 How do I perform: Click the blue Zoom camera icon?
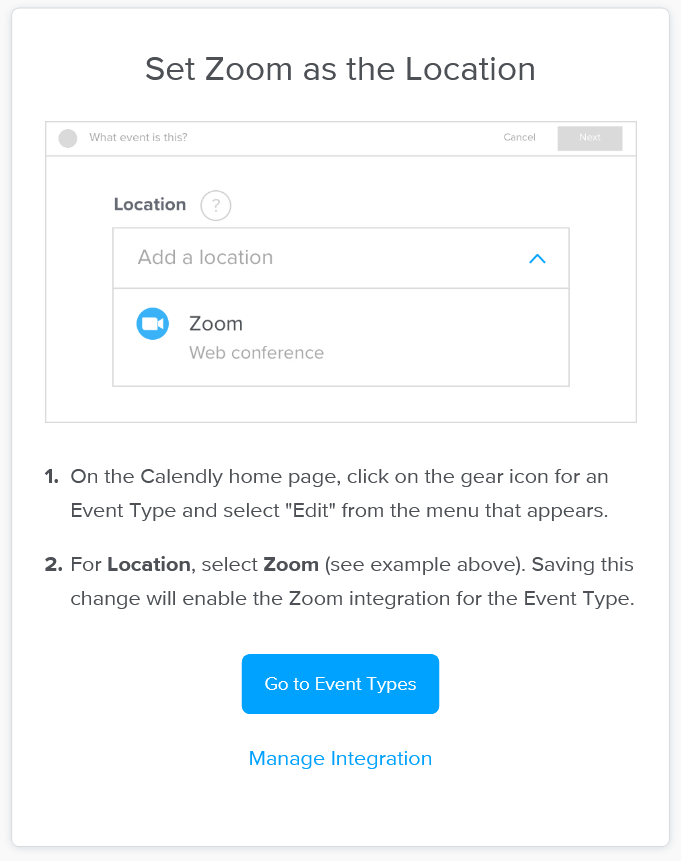click(152, 324)
